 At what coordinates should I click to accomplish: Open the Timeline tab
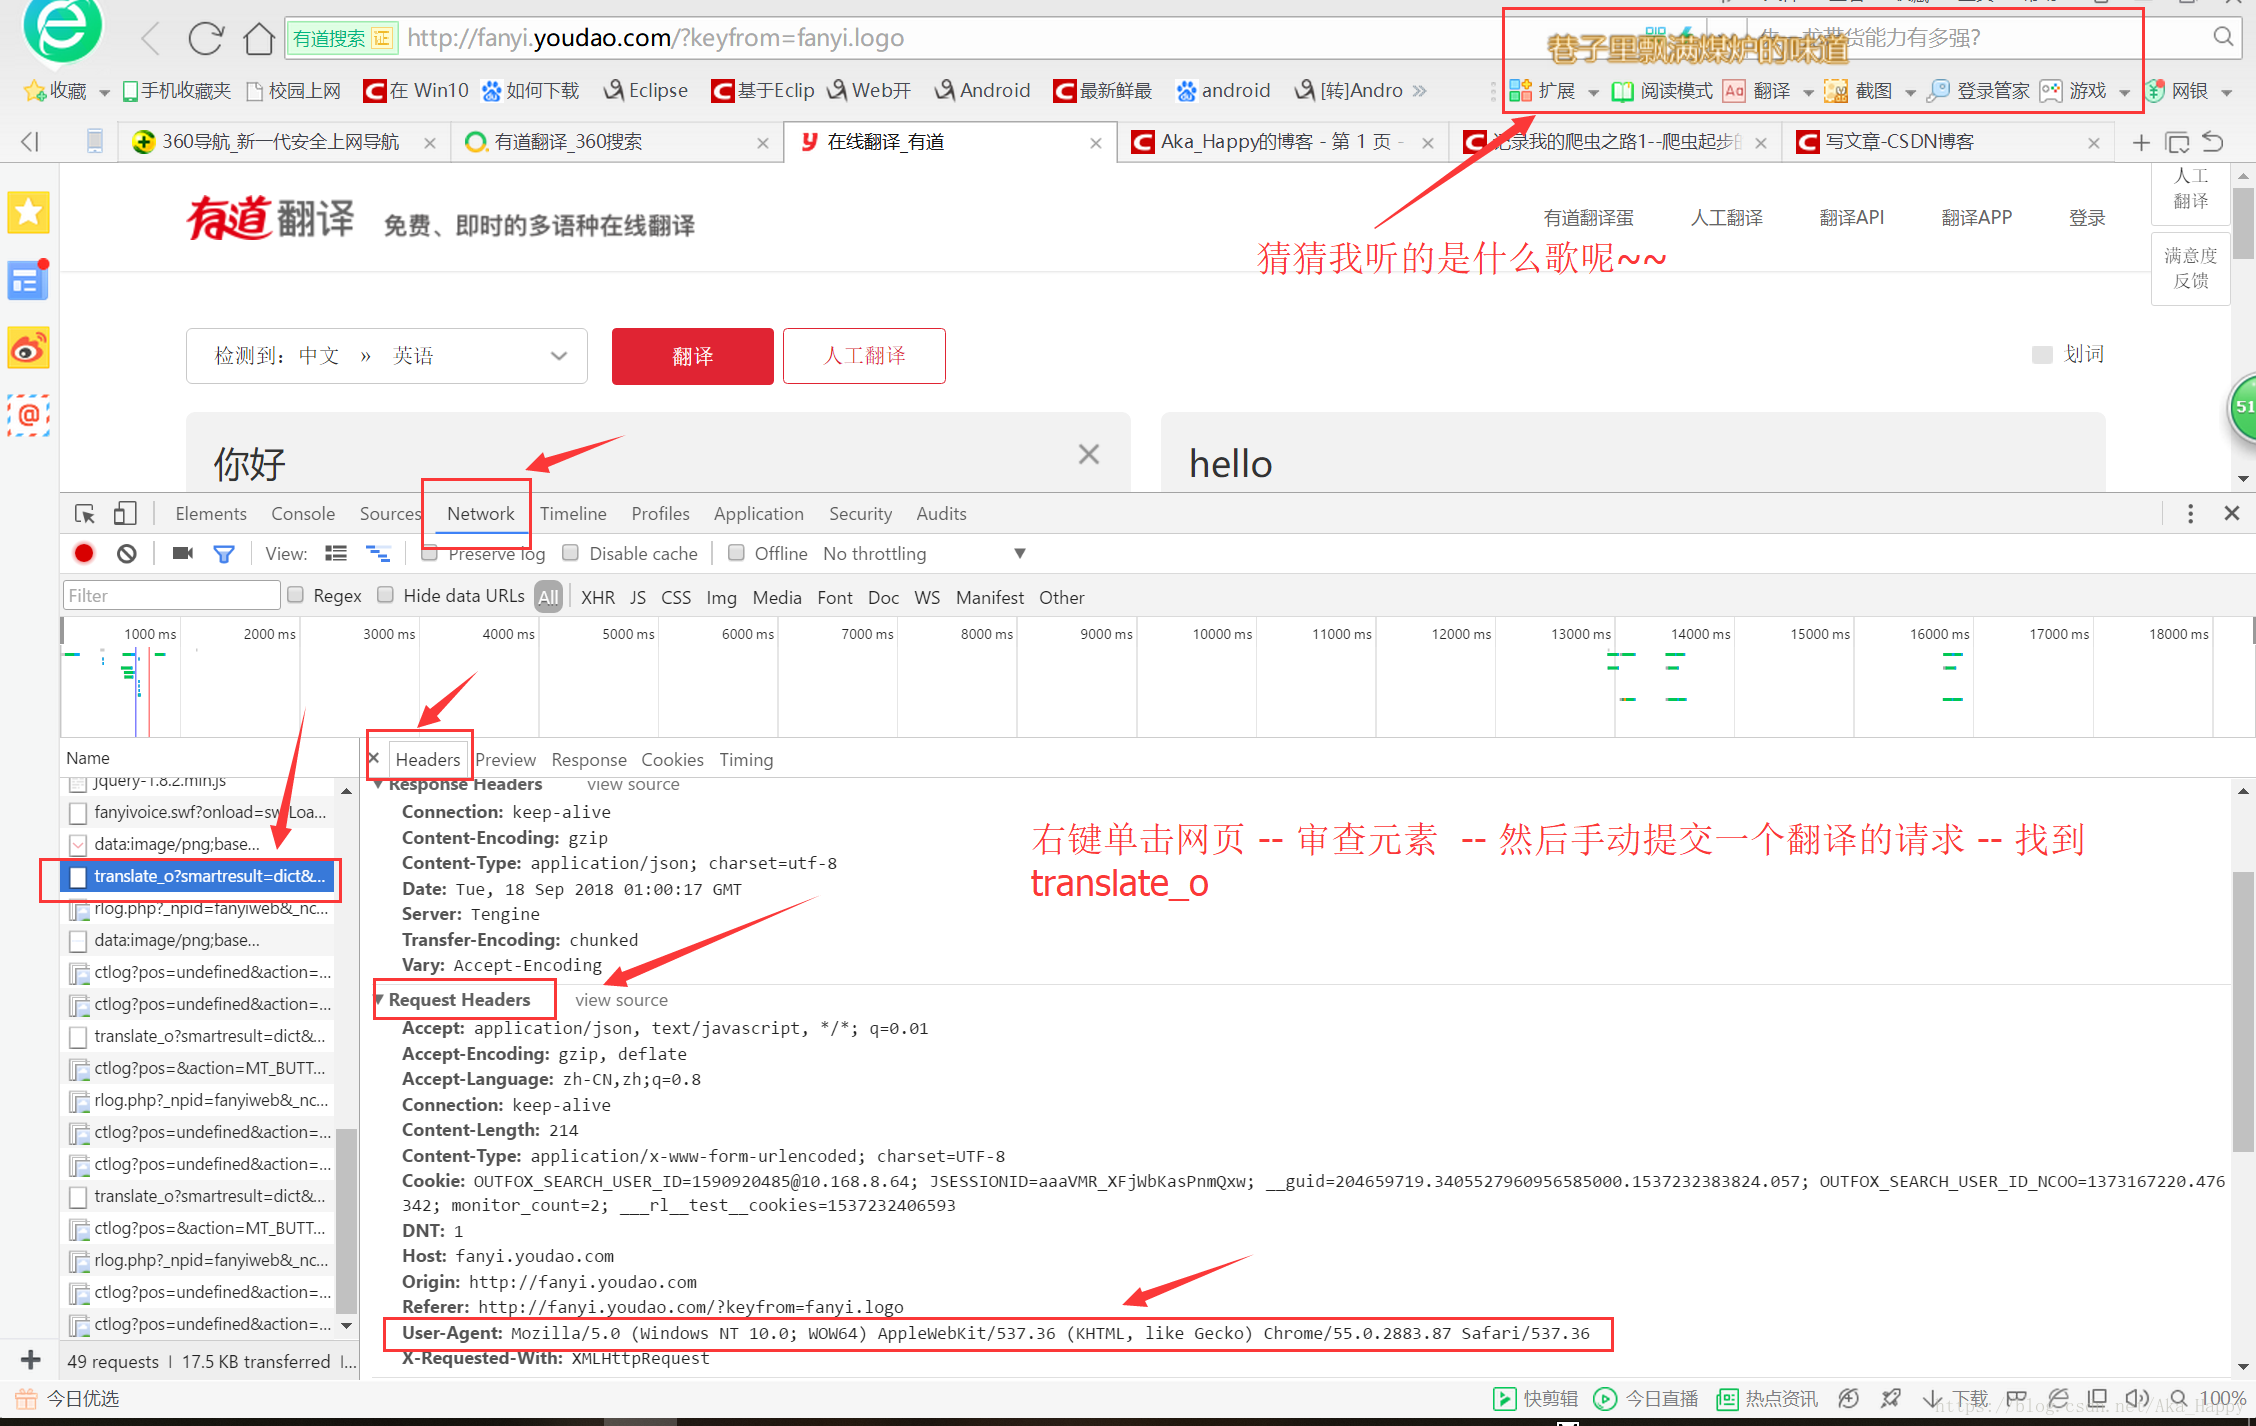573,513
